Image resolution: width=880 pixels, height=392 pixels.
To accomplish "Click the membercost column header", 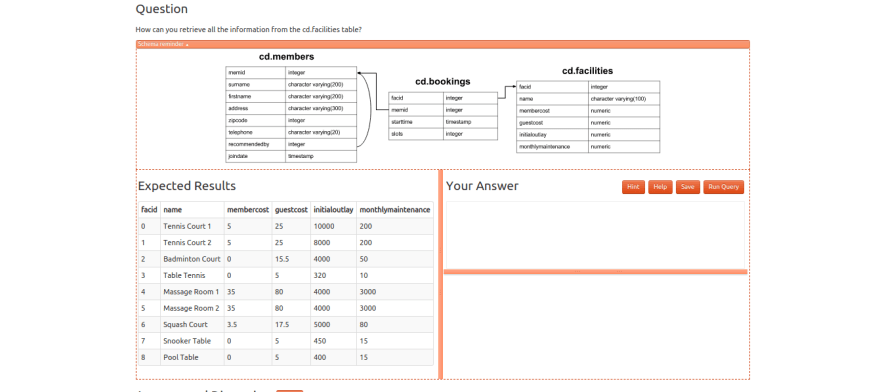I will tap(248, 209).
